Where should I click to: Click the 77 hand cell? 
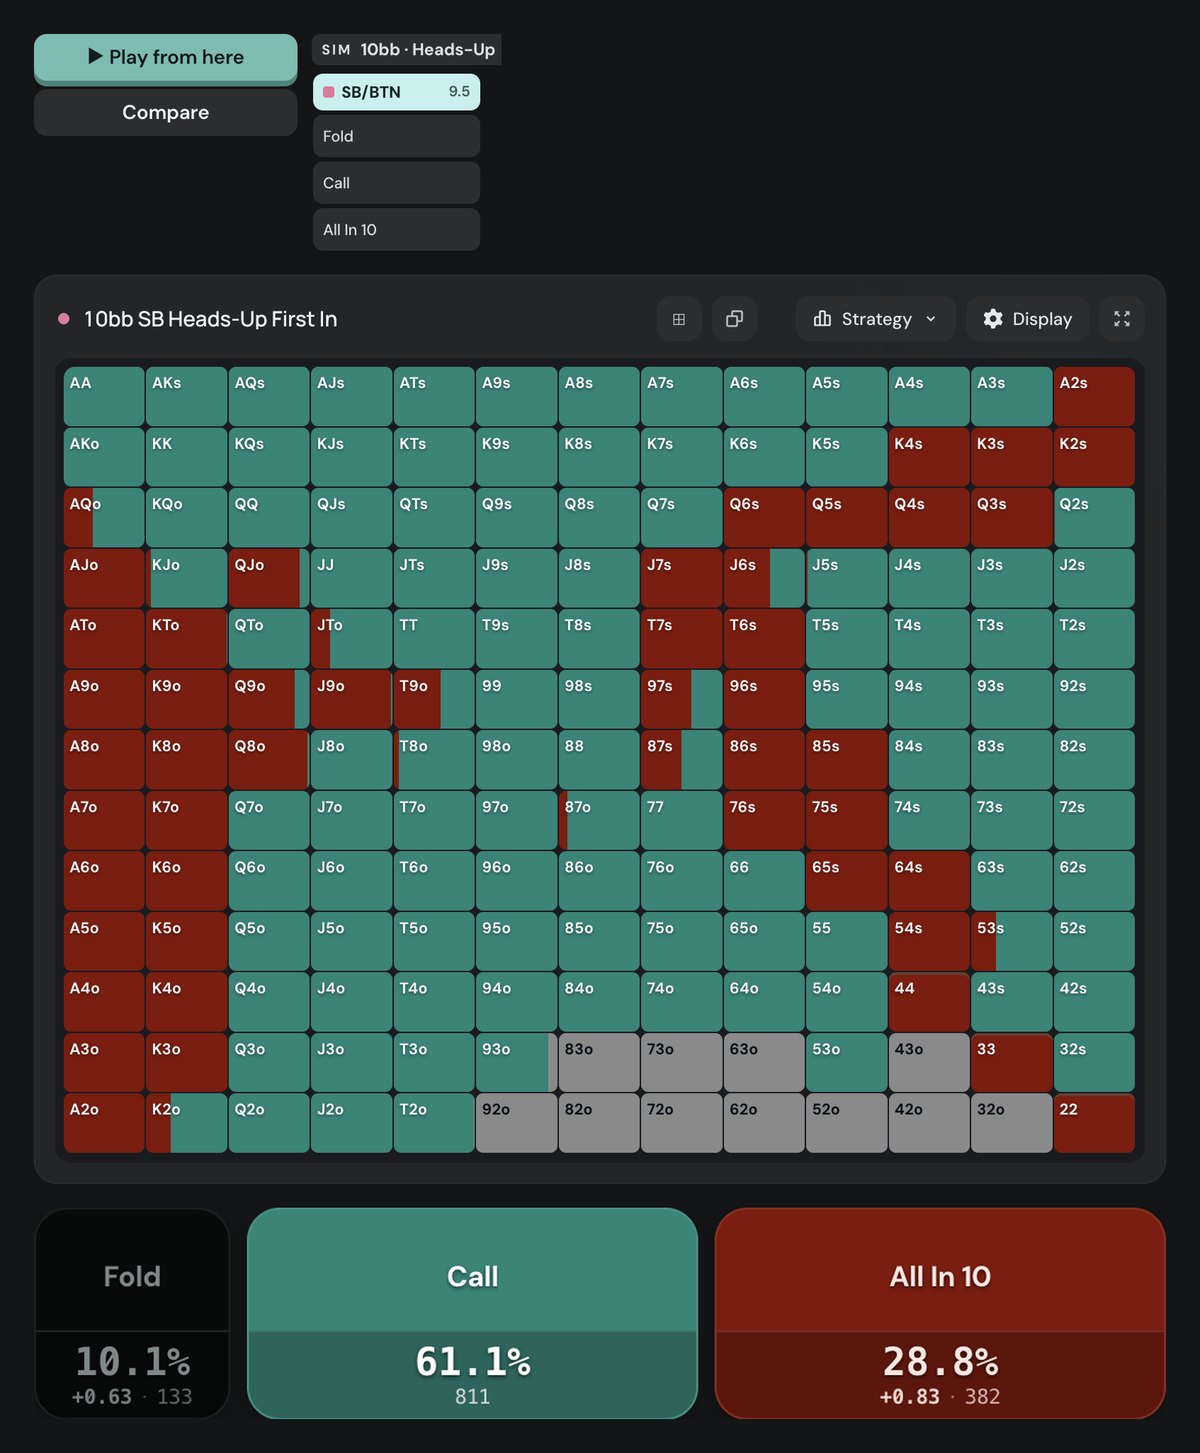pos(681,820)
